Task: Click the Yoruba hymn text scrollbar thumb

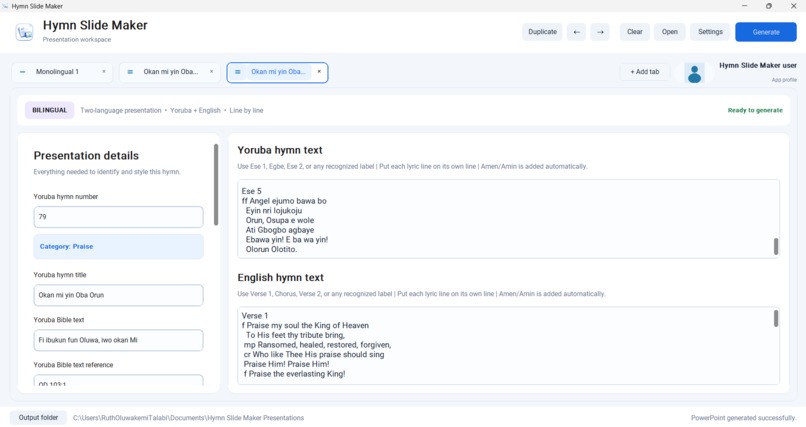Action: 776,247
